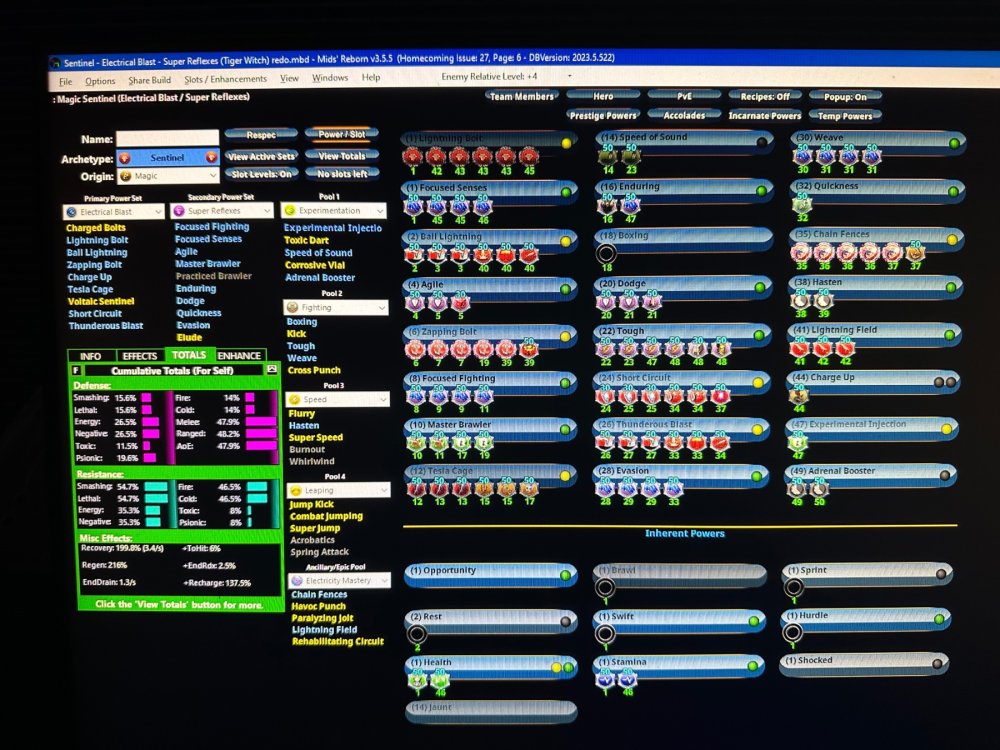Screen dimensions: 1000x750
Task: Click the empty enhancement slot under Boxing
Action: point(606,254)
